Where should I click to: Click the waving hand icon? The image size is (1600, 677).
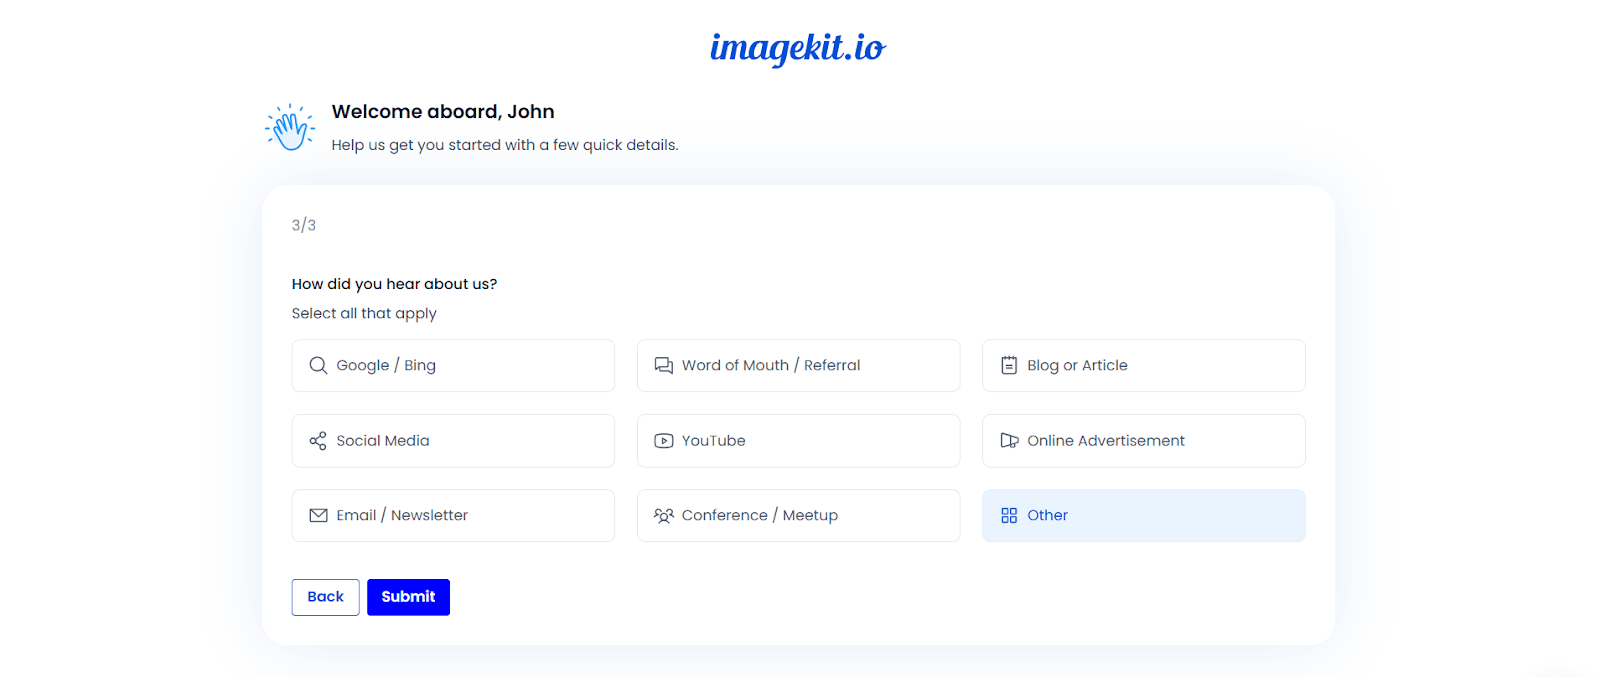pyautogui.click(x=290, y=129)
